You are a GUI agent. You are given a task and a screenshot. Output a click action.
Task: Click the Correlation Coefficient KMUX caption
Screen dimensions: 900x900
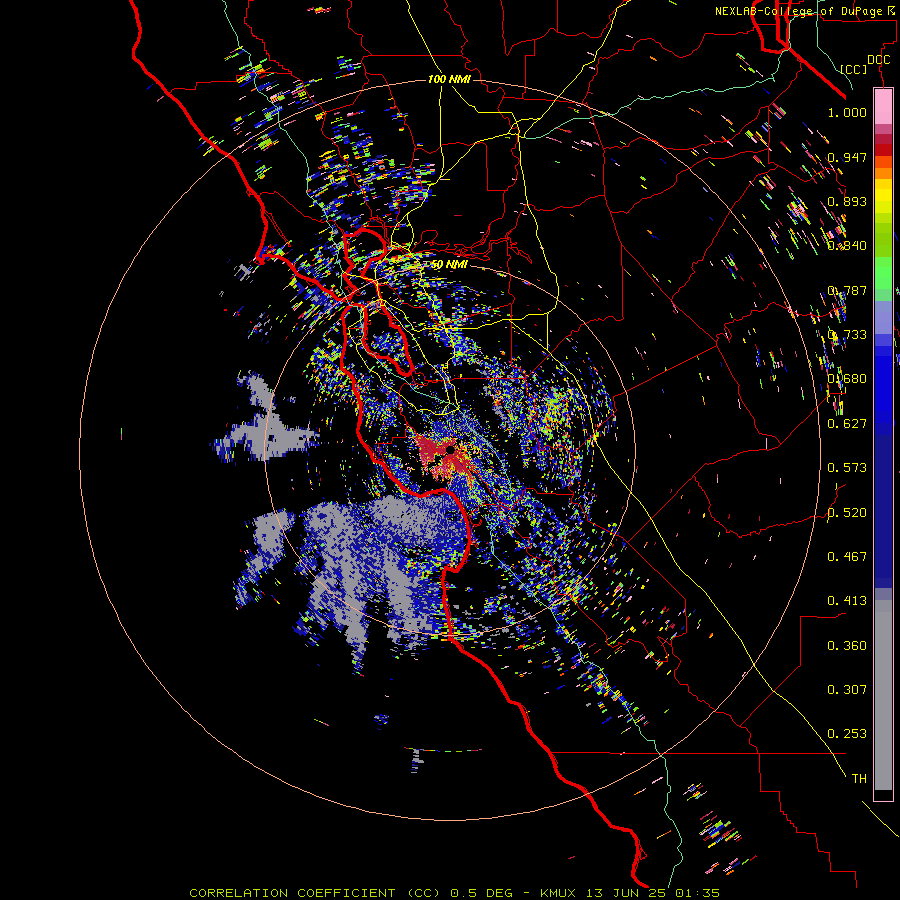pyautogui.click(x=454, y=893)
